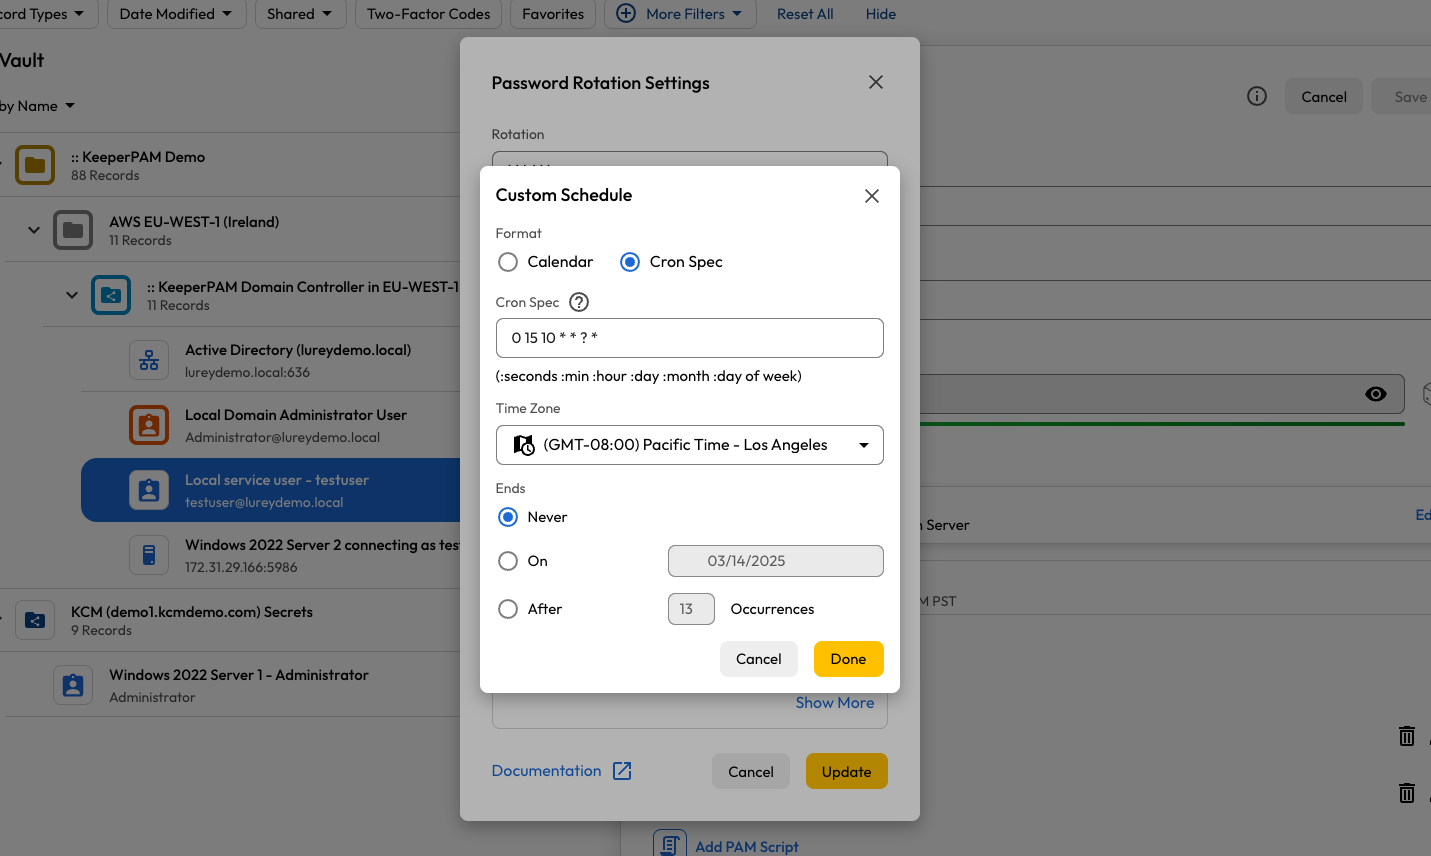Select the Ends On radio button
1431x856 pixels.
click(508, 561)
